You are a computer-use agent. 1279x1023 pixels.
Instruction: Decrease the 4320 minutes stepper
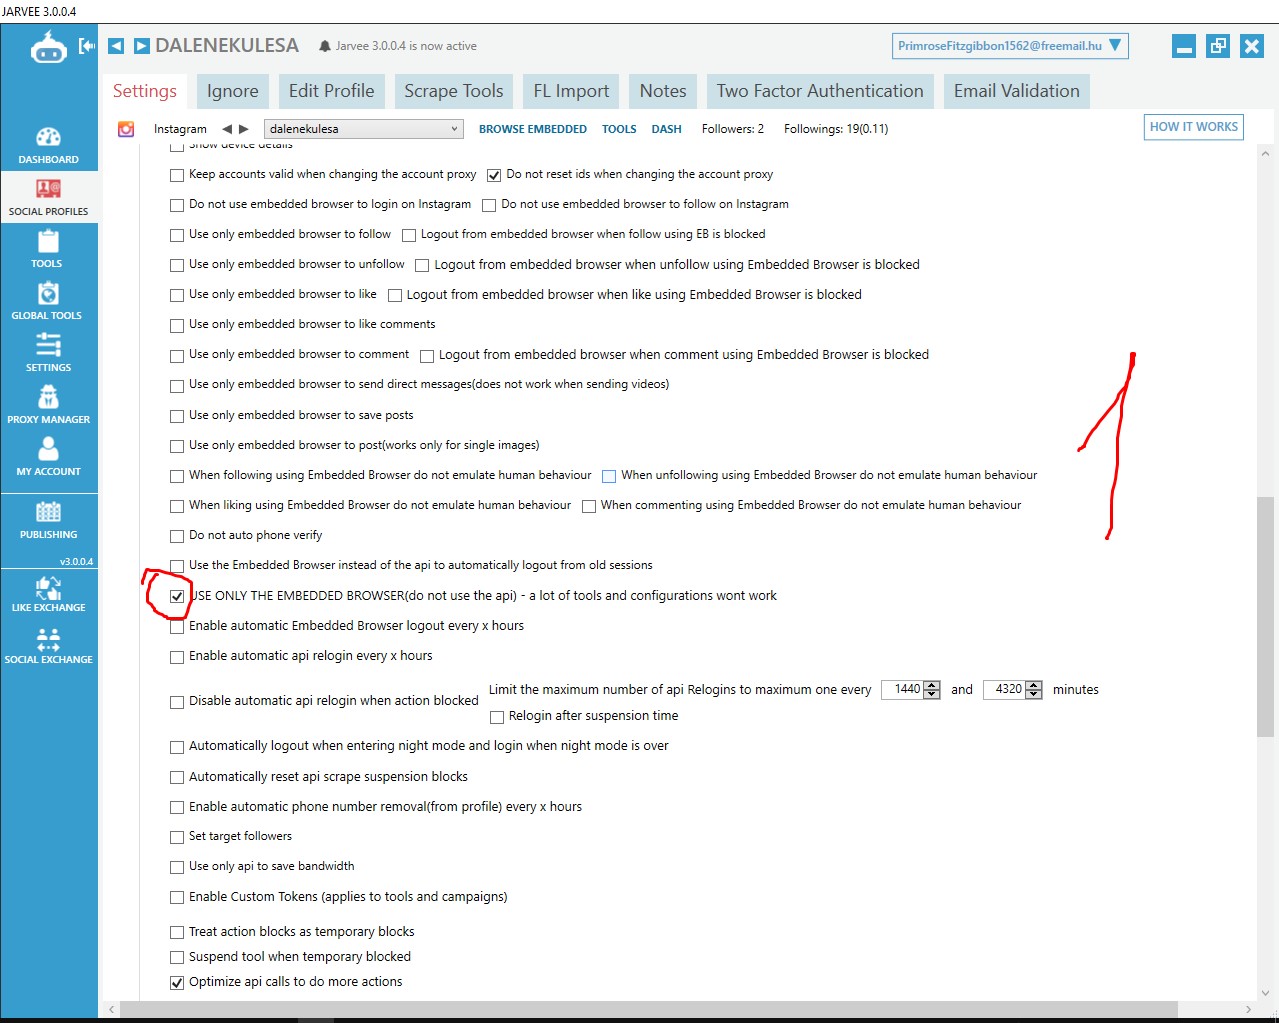1034,694
